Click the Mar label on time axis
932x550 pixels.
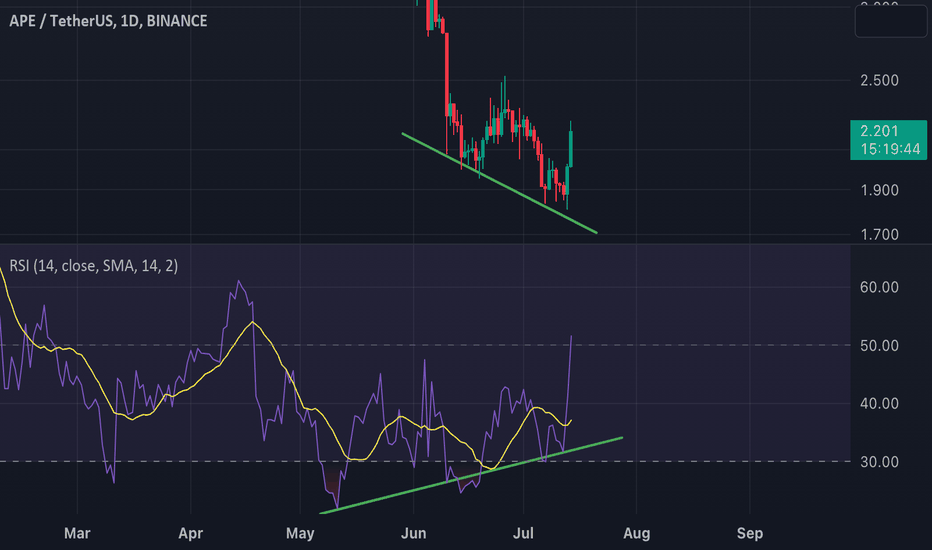(x=77, y=533)
